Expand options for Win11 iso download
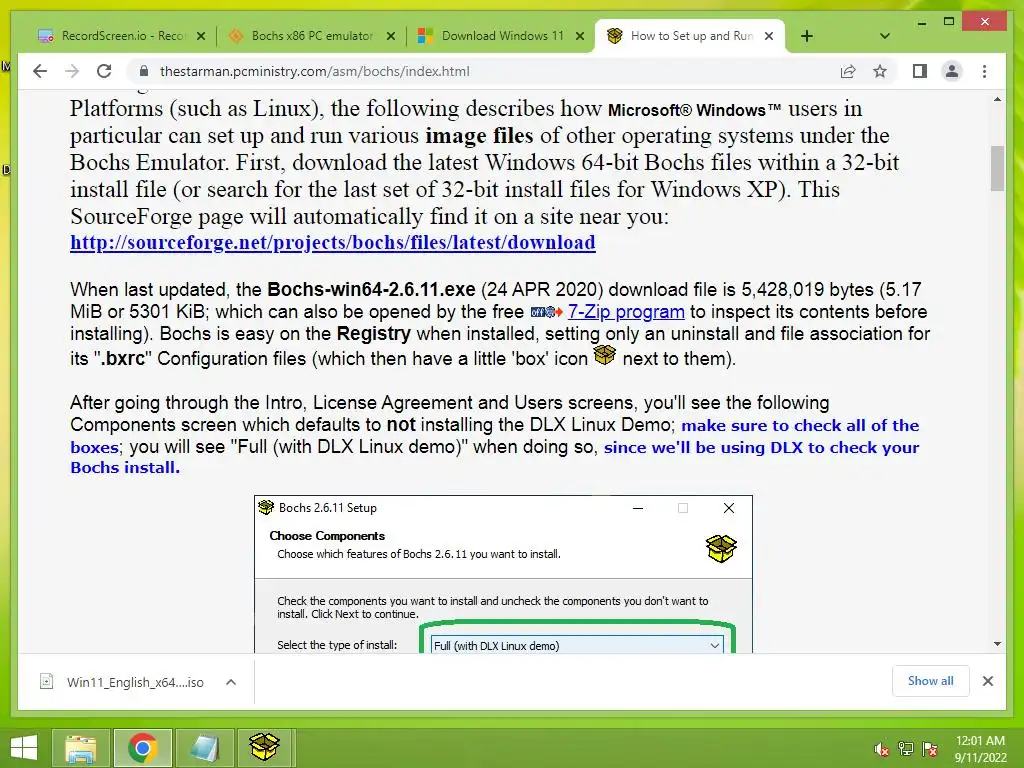Screen dimensions: 1024x768 (x=231, y=682)
